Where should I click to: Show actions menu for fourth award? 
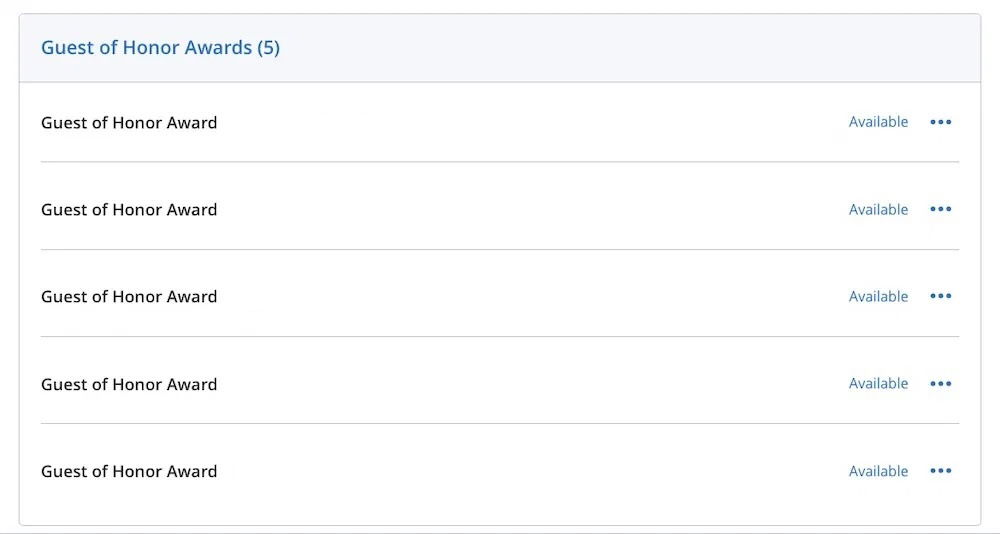(x=940, y=384)
